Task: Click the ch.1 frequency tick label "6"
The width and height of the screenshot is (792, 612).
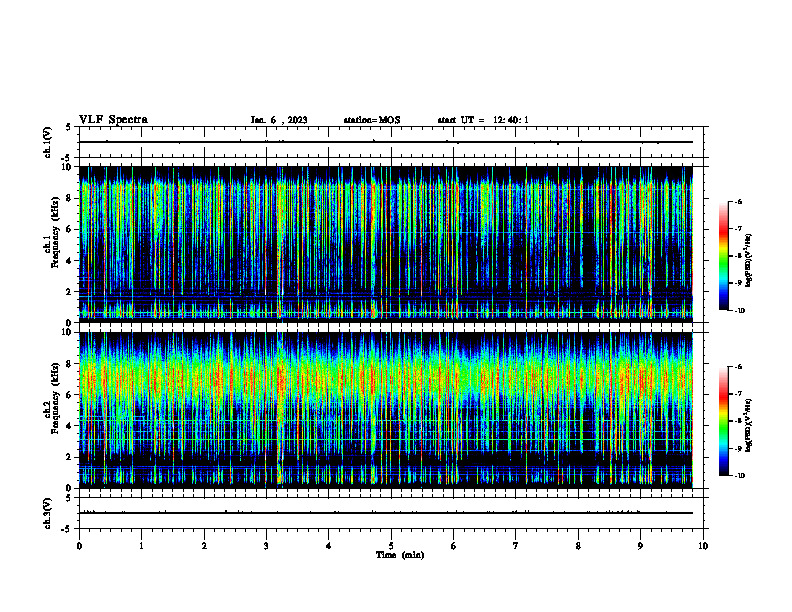Action: point(69,229)
